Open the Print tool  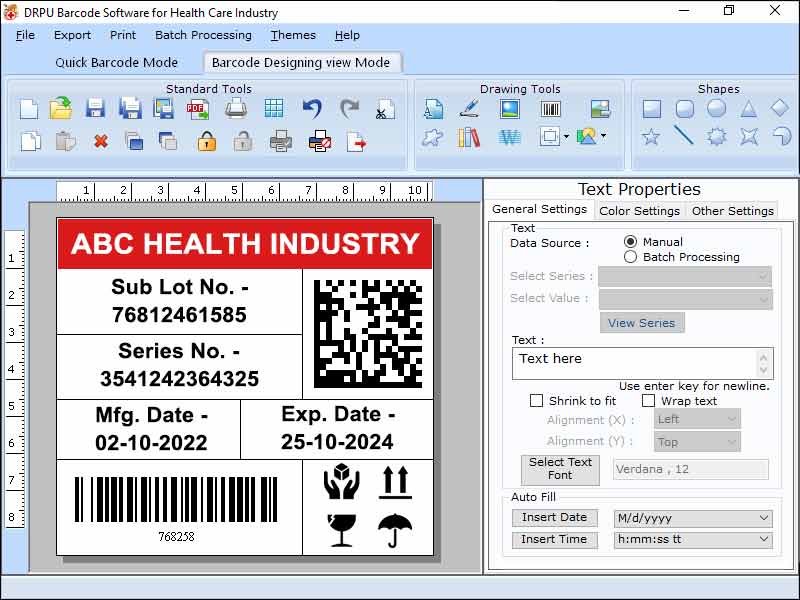235,107
